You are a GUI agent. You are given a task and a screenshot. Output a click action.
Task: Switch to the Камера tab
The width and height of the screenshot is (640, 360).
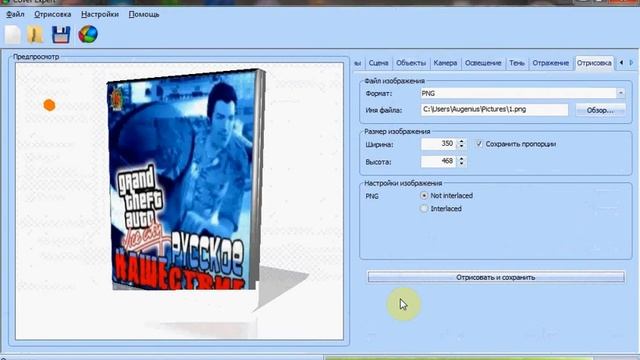[445, 63]
